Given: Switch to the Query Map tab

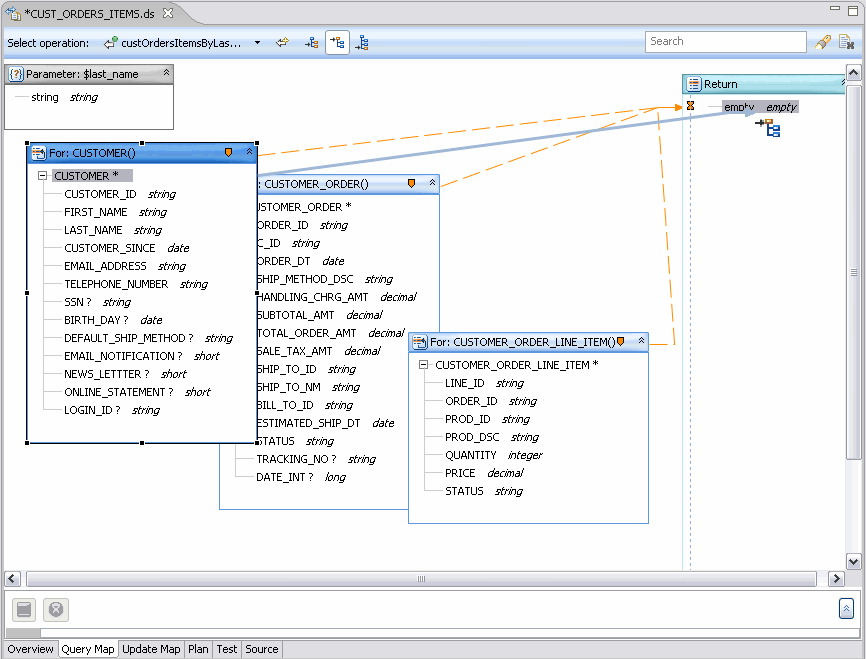Looking at the screenshot, I should [x=88, y=649].
